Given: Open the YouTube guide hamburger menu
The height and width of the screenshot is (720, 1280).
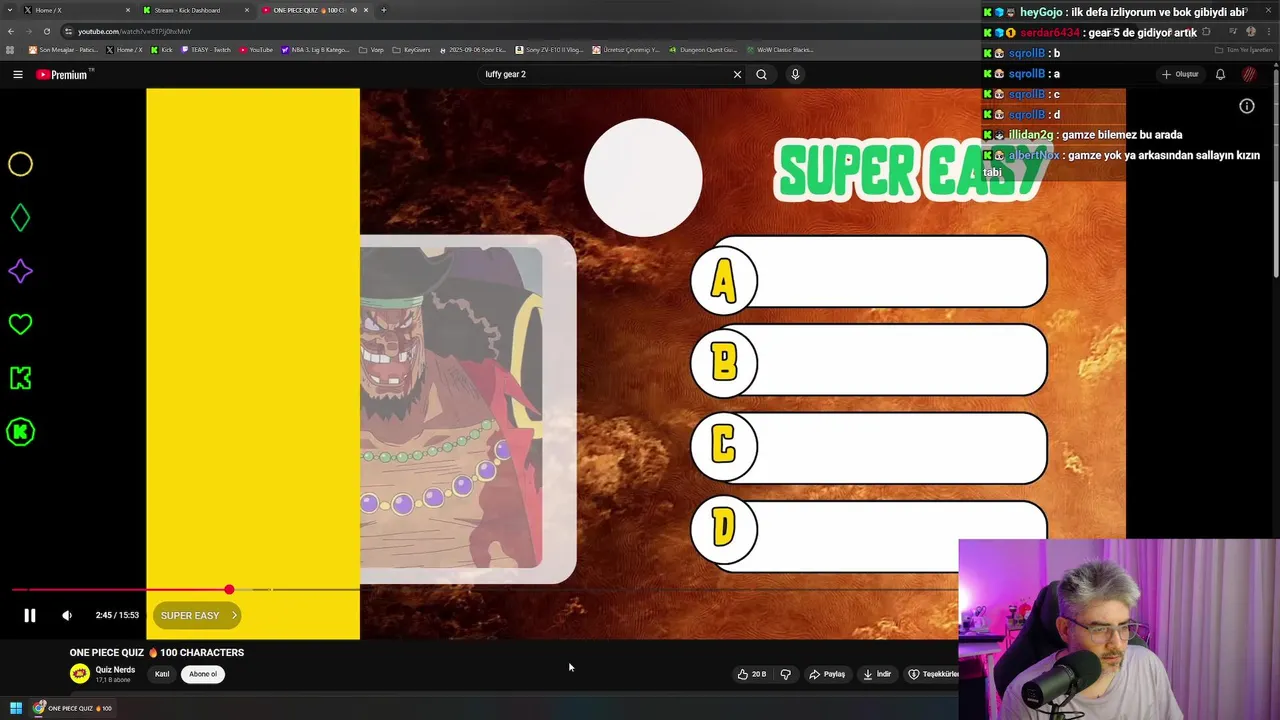Looking at the screenshot, I should (x=17, y=74).
